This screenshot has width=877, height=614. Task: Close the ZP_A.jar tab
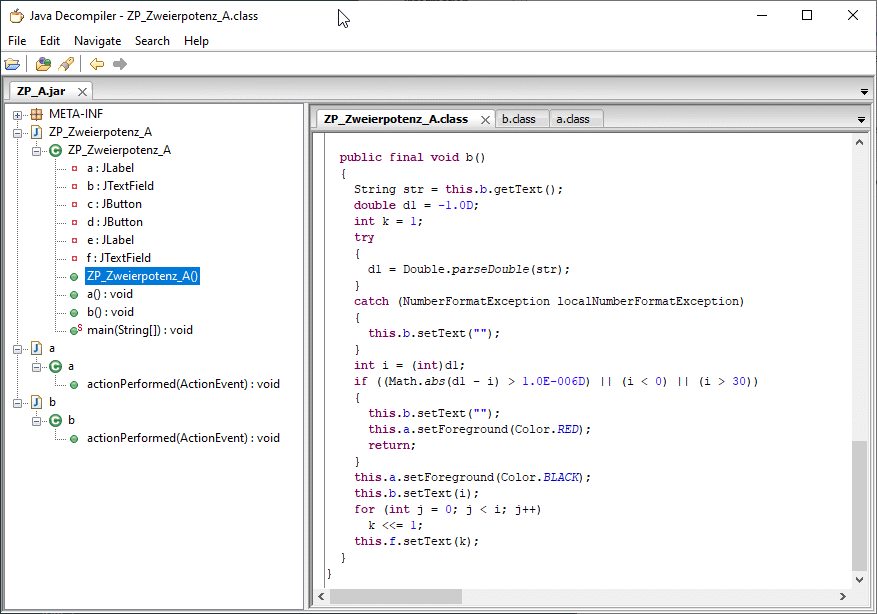(x=82, y=92)
